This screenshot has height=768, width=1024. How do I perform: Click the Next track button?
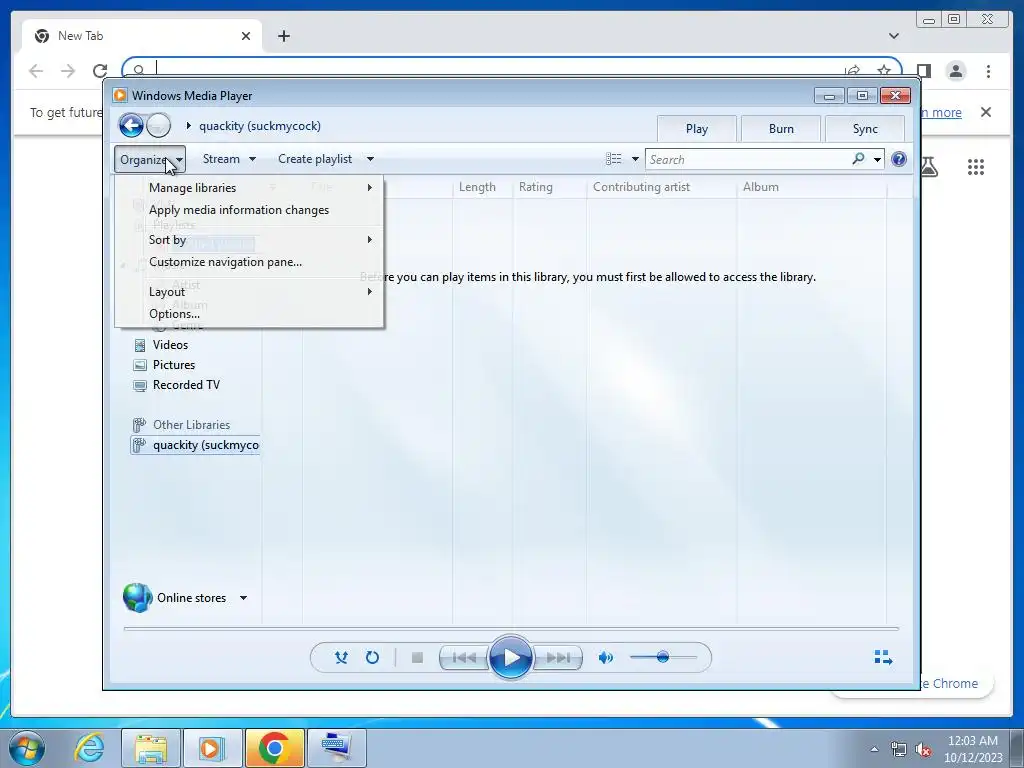558,658
